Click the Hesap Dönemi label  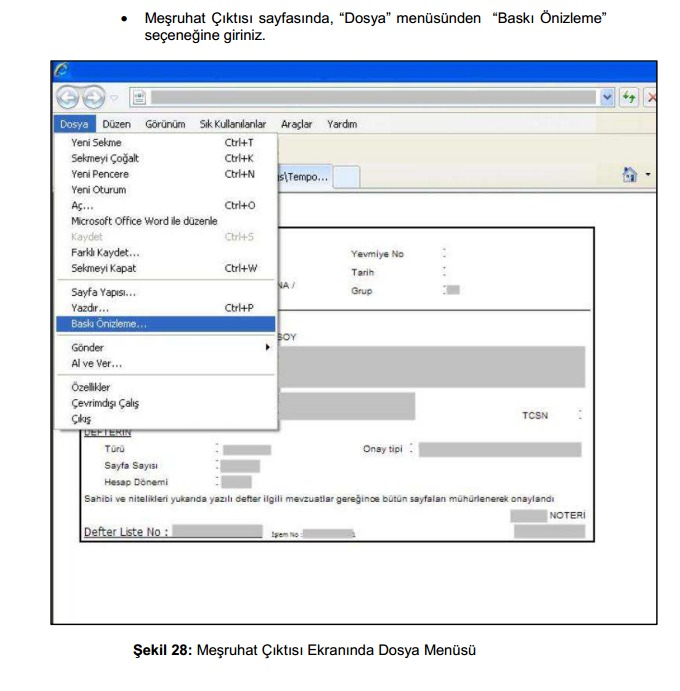136,482
